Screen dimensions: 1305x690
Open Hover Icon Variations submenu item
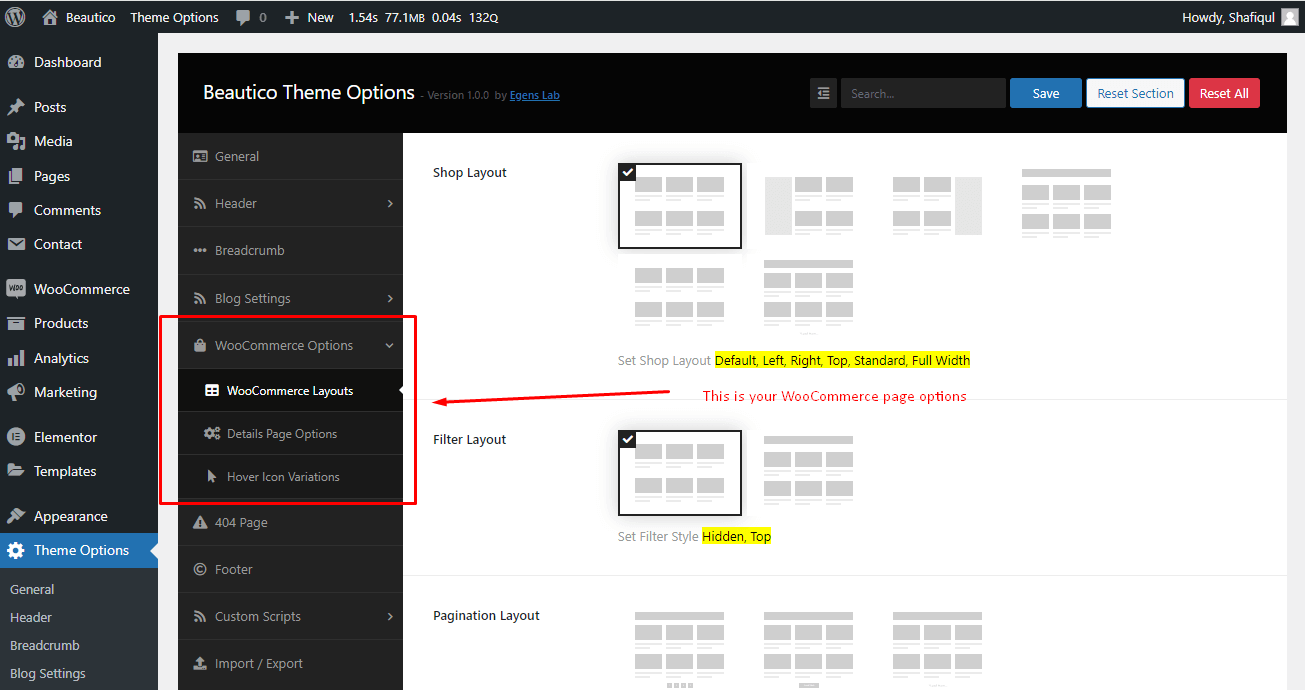[x=290, y=477]
